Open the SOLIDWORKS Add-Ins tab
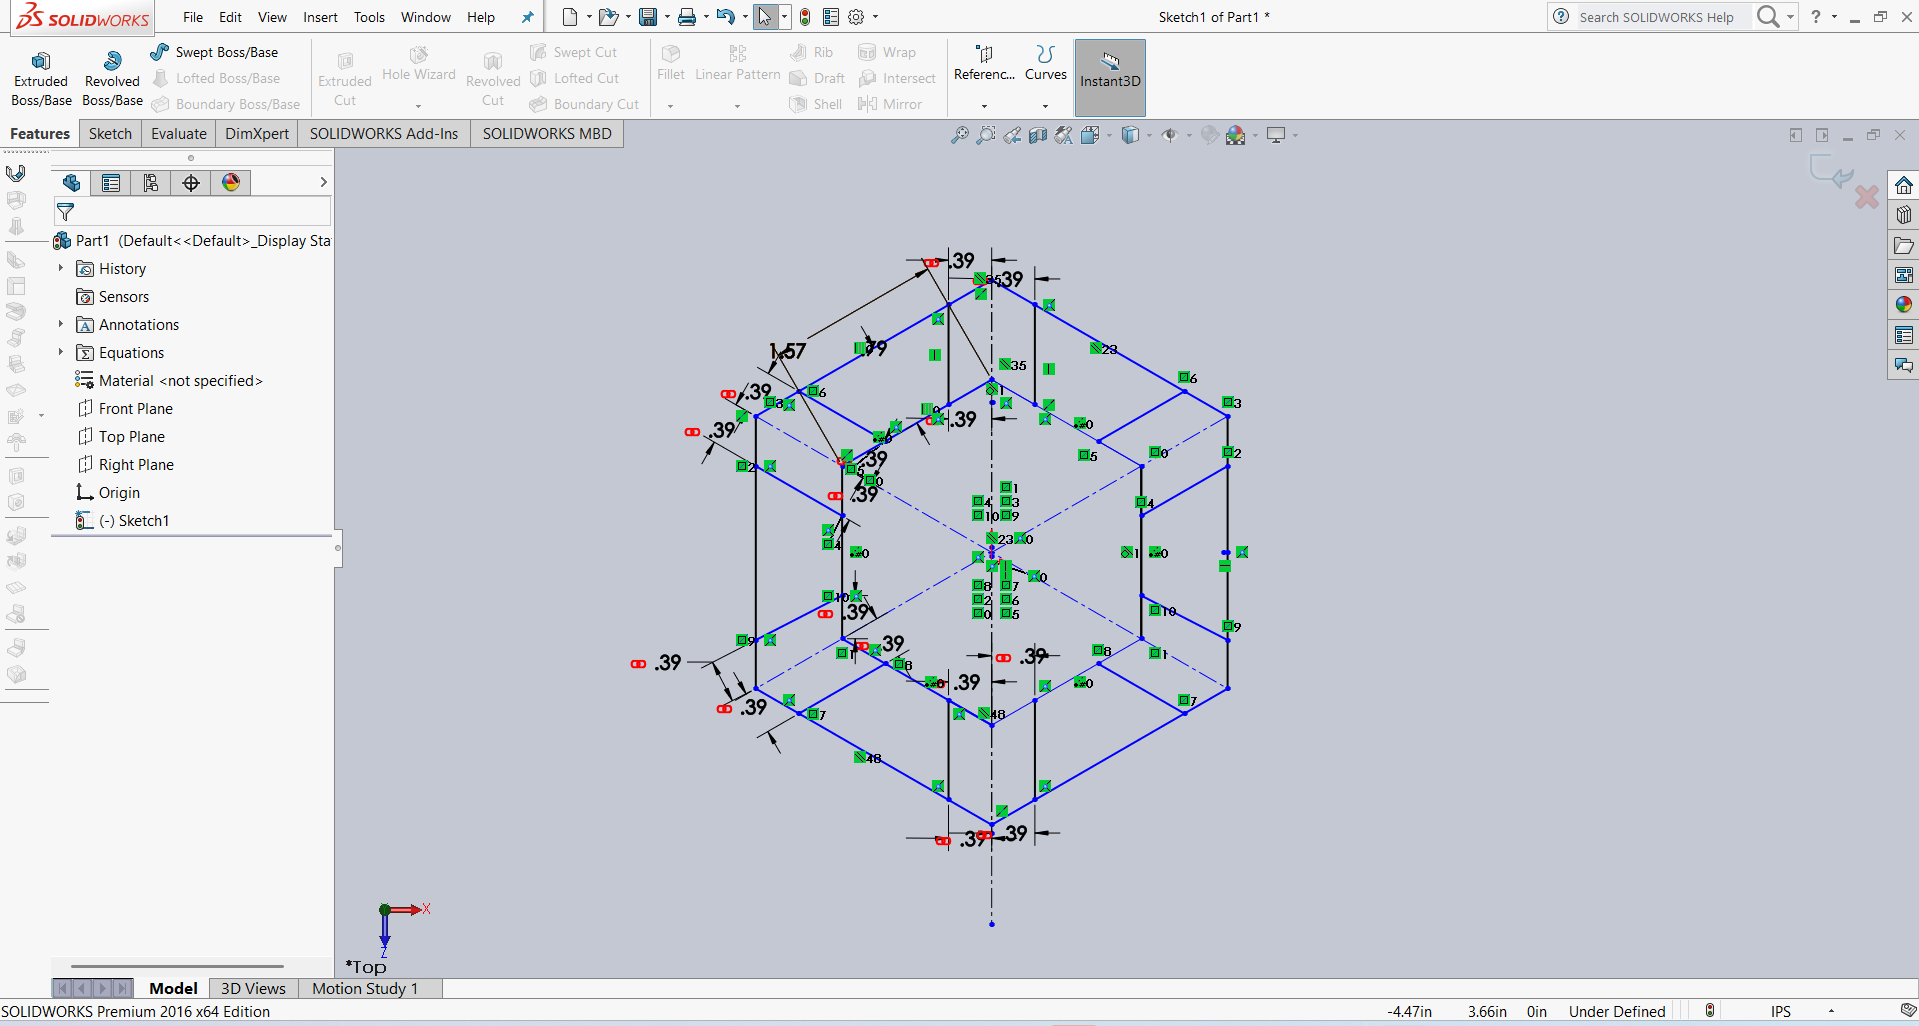The image size is (1919, 1026). pyautogui.click(x=384, y=134)
